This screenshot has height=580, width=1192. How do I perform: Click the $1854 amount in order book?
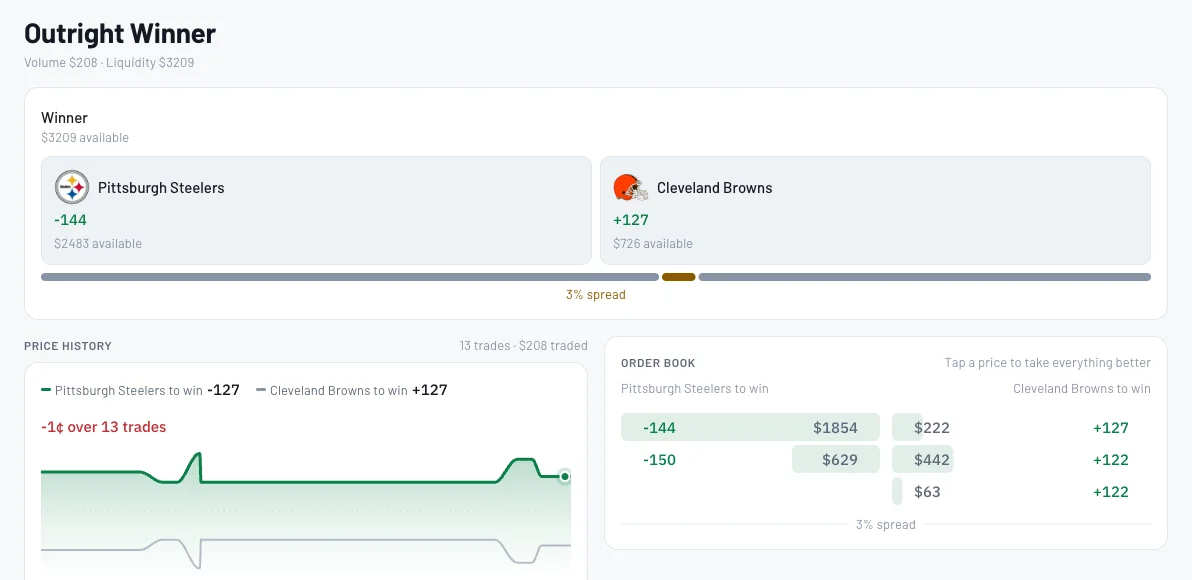tap(835, 427)
